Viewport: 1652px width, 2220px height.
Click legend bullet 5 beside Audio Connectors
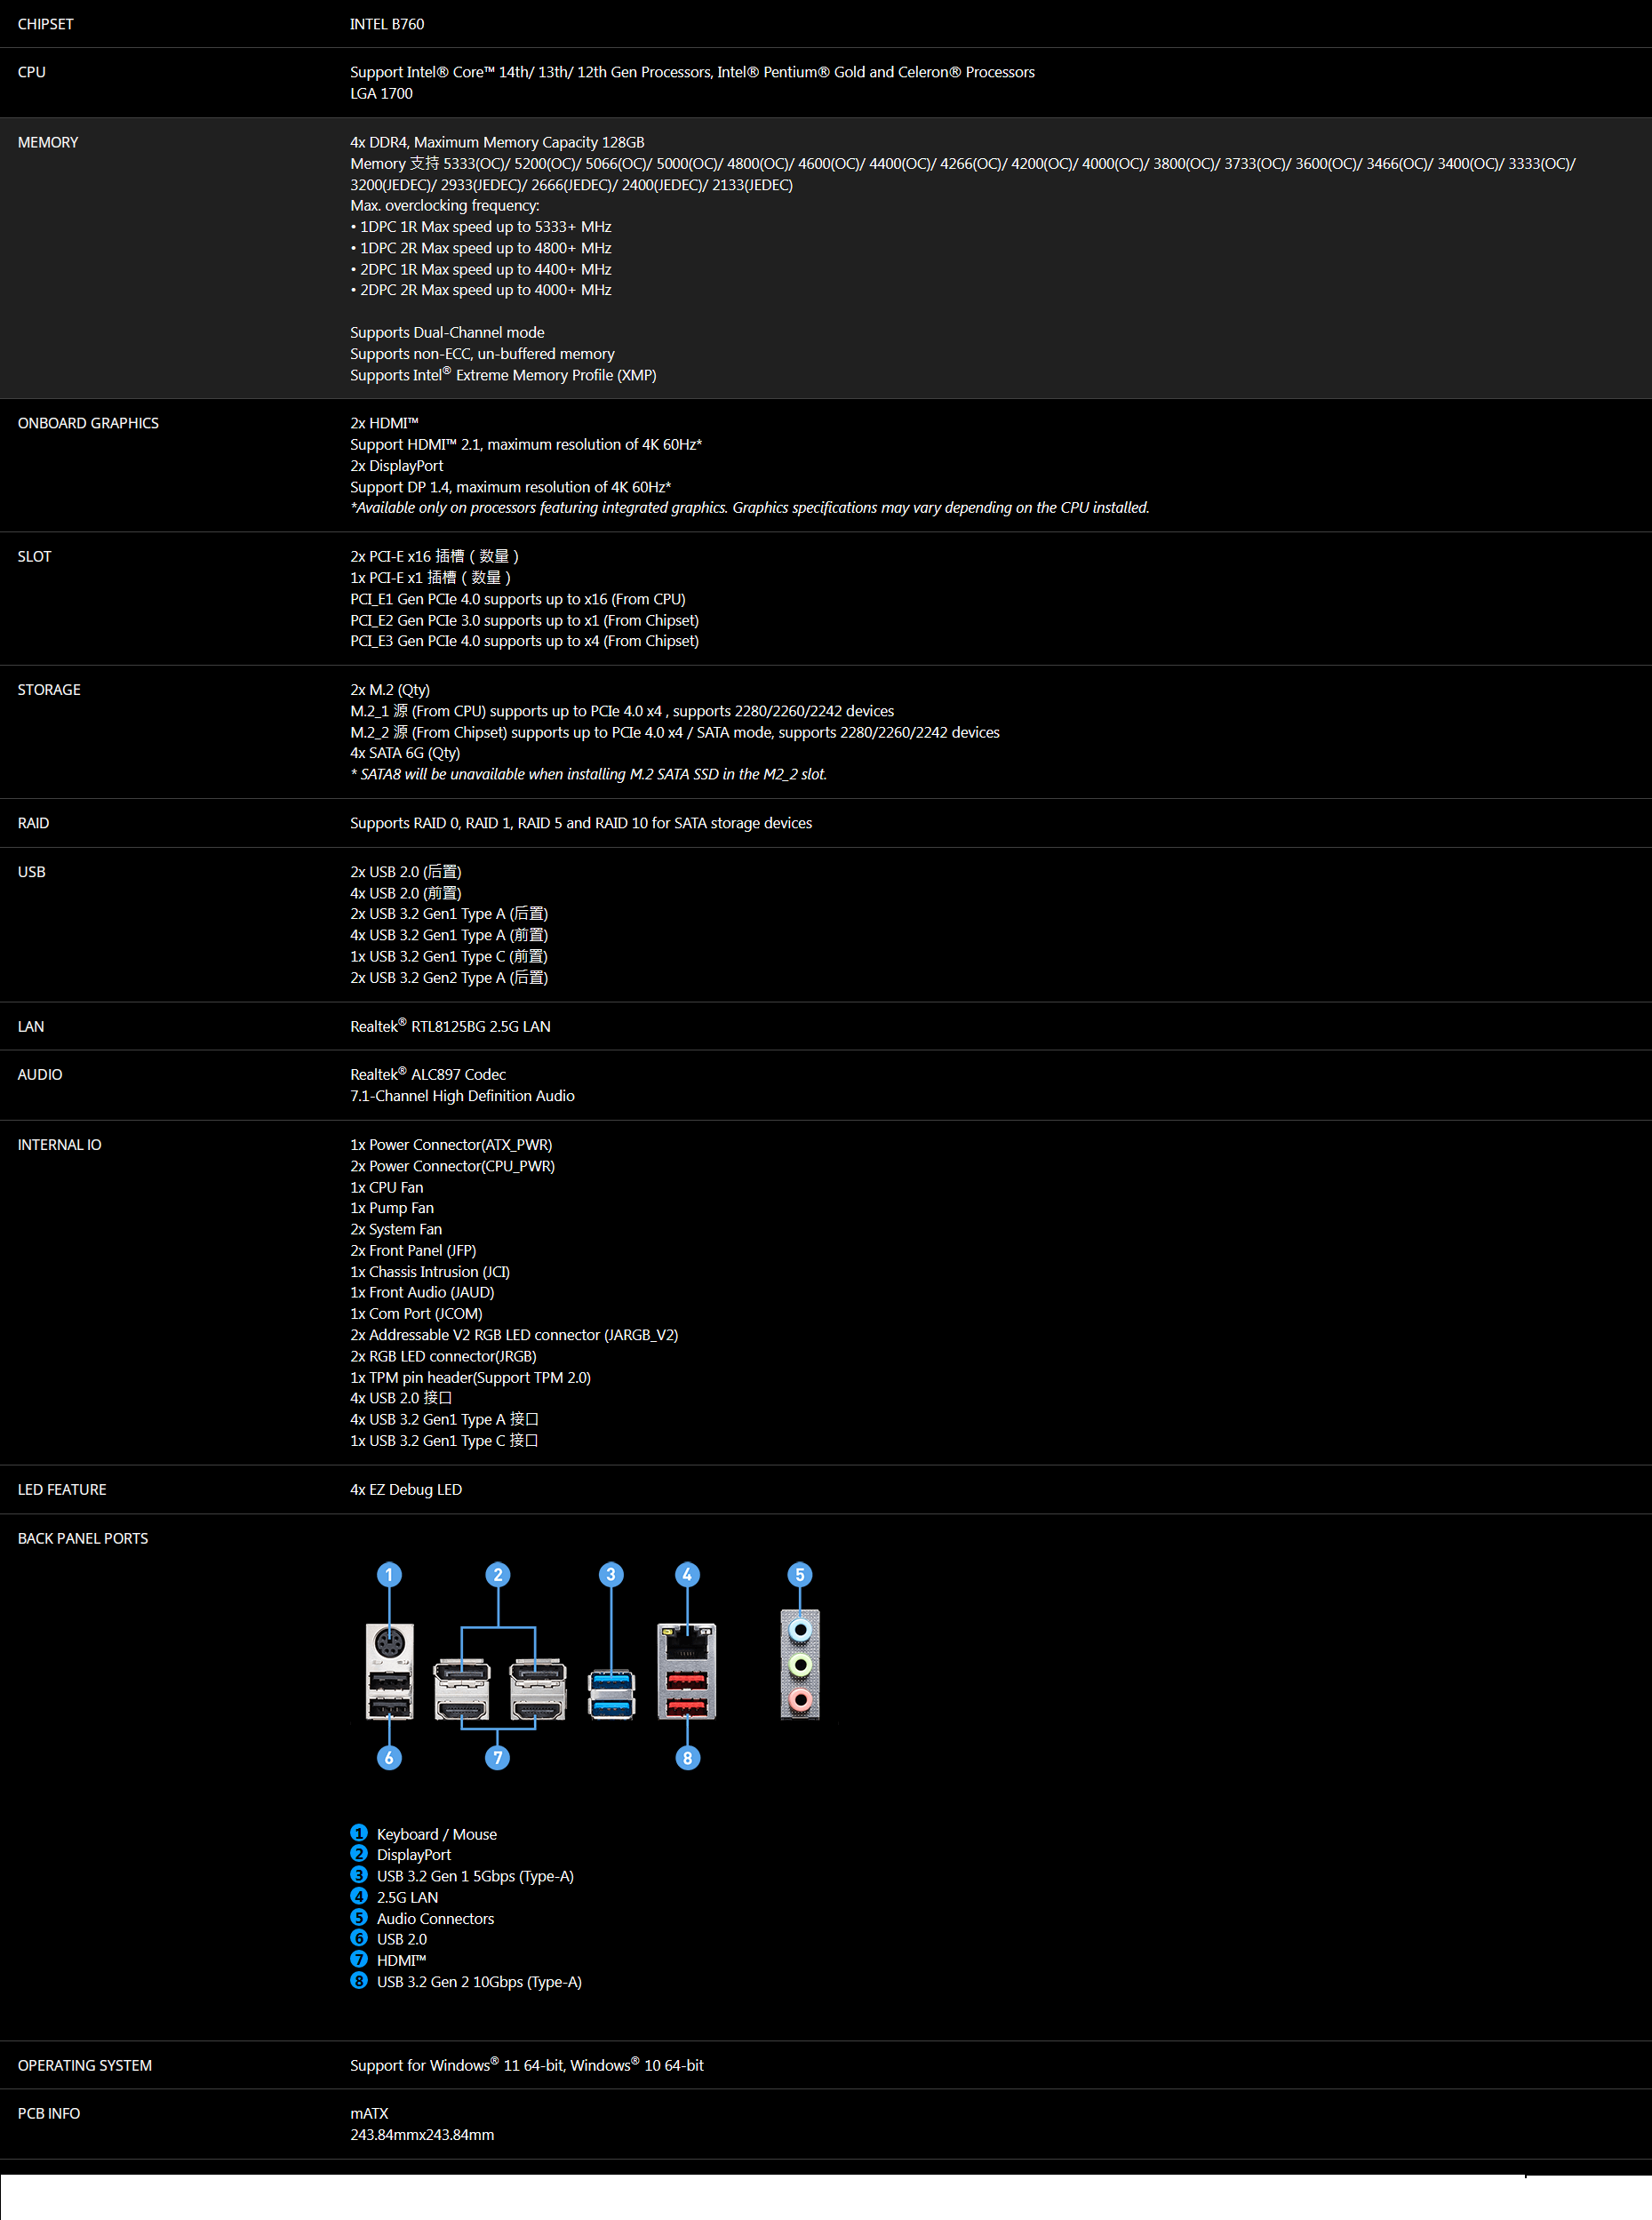[x=359, y=1917]
